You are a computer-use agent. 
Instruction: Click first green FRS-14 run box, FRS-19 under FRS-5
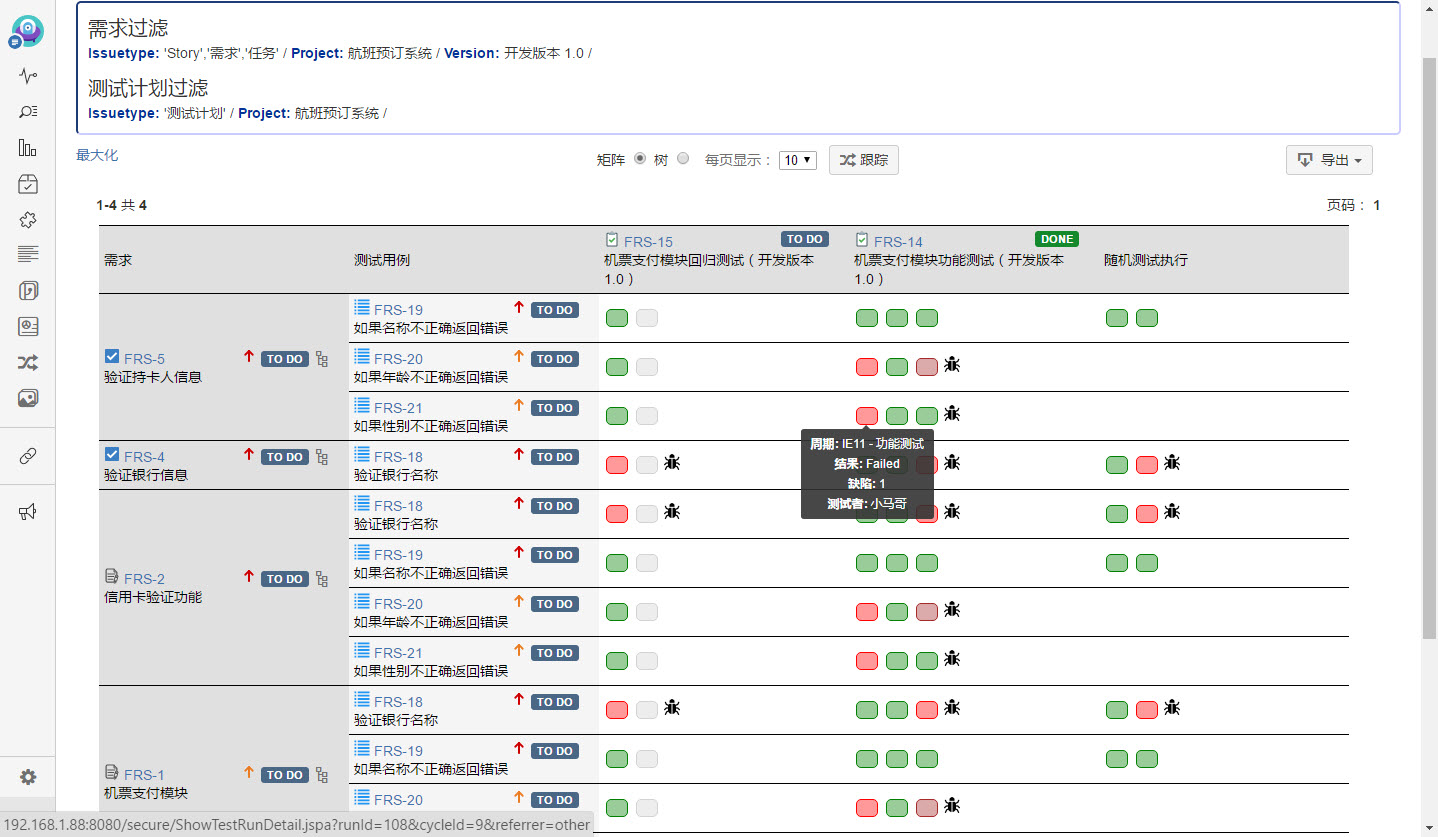(867, 318)
